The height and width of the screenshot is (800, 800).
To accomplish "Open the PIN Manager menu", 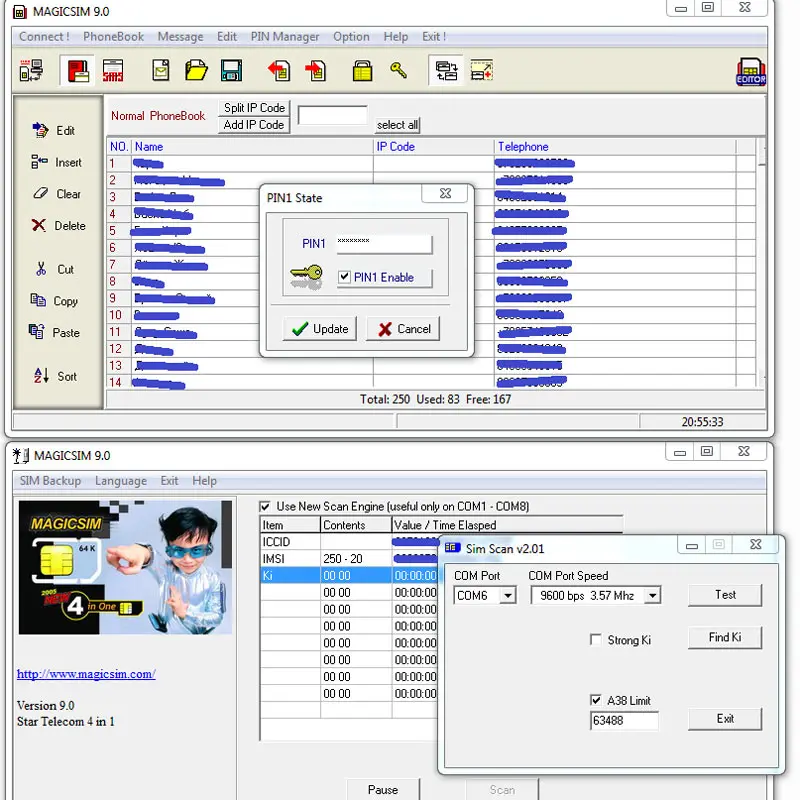I will click(x=285, y=36).
